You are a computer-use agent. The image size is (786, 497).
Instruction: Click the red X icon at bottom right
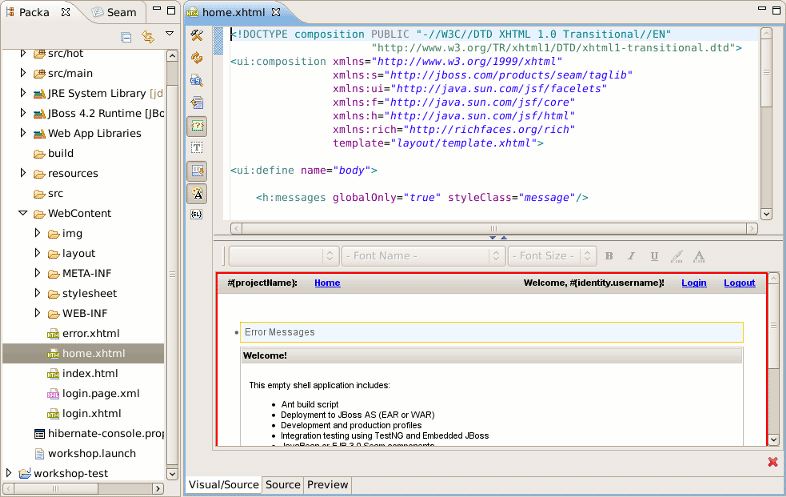[772, 461]
